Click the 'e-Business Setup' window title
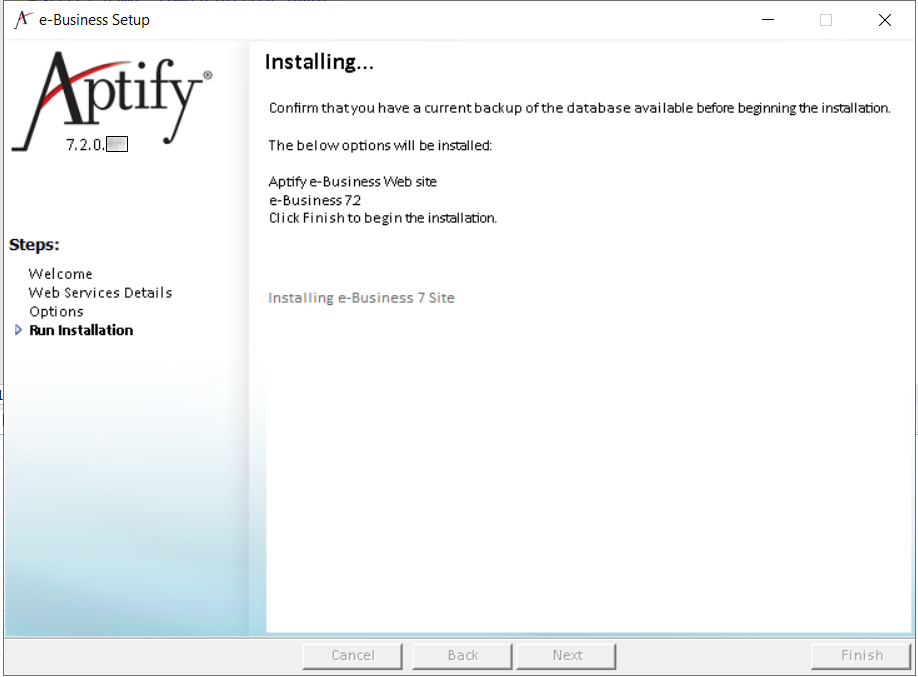This screenshot has width=918, height=677. tap(94, 20)
